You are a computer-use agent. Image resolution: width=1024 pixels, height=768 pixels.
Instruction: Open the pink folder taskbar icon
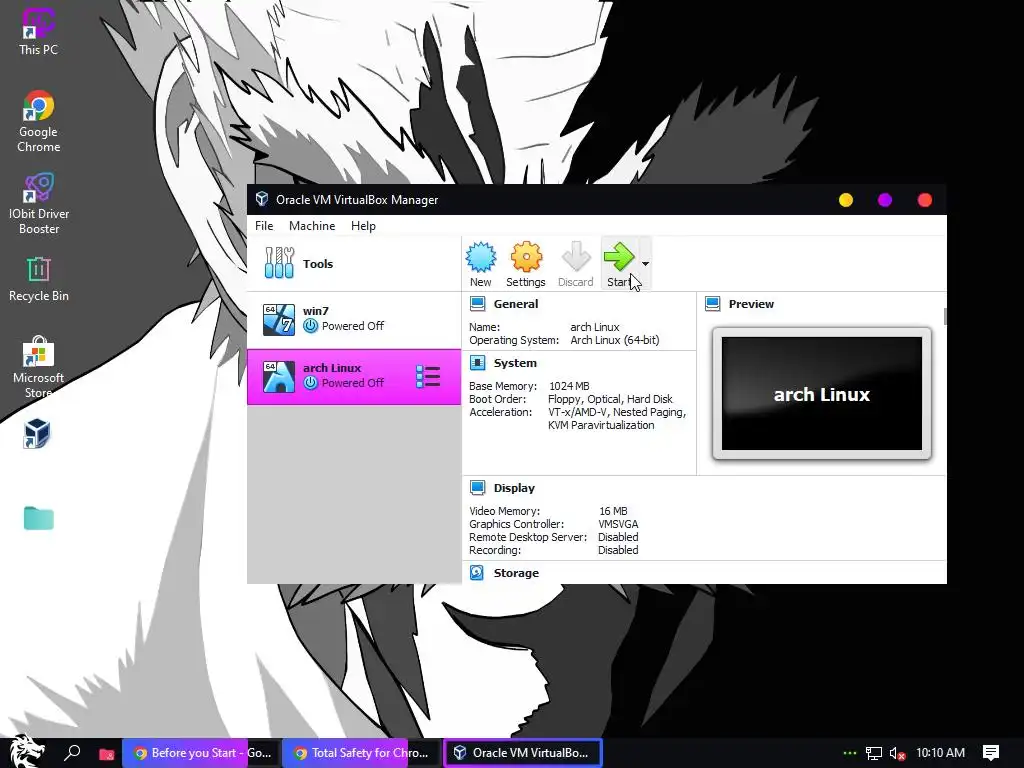(x=106, y=754)
